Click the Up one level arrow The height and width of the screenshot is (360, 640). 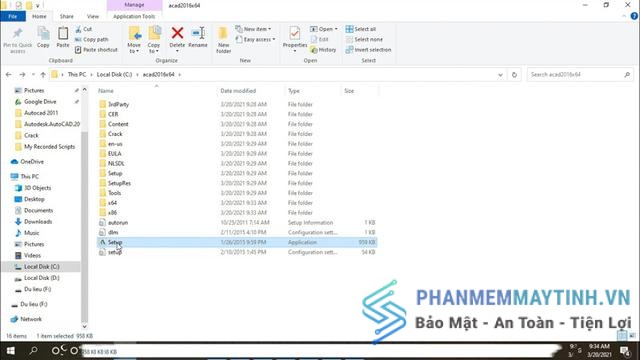coord(43,75)
